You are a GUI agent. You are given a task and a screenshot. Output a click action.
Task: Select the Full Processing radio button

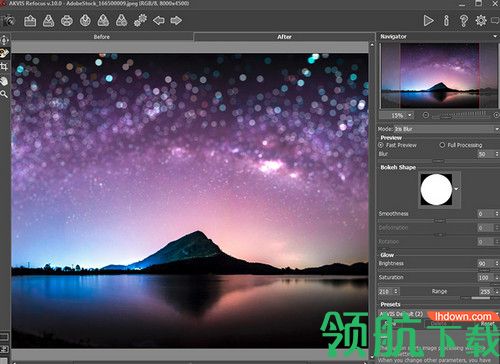click(x=442, y=145)
